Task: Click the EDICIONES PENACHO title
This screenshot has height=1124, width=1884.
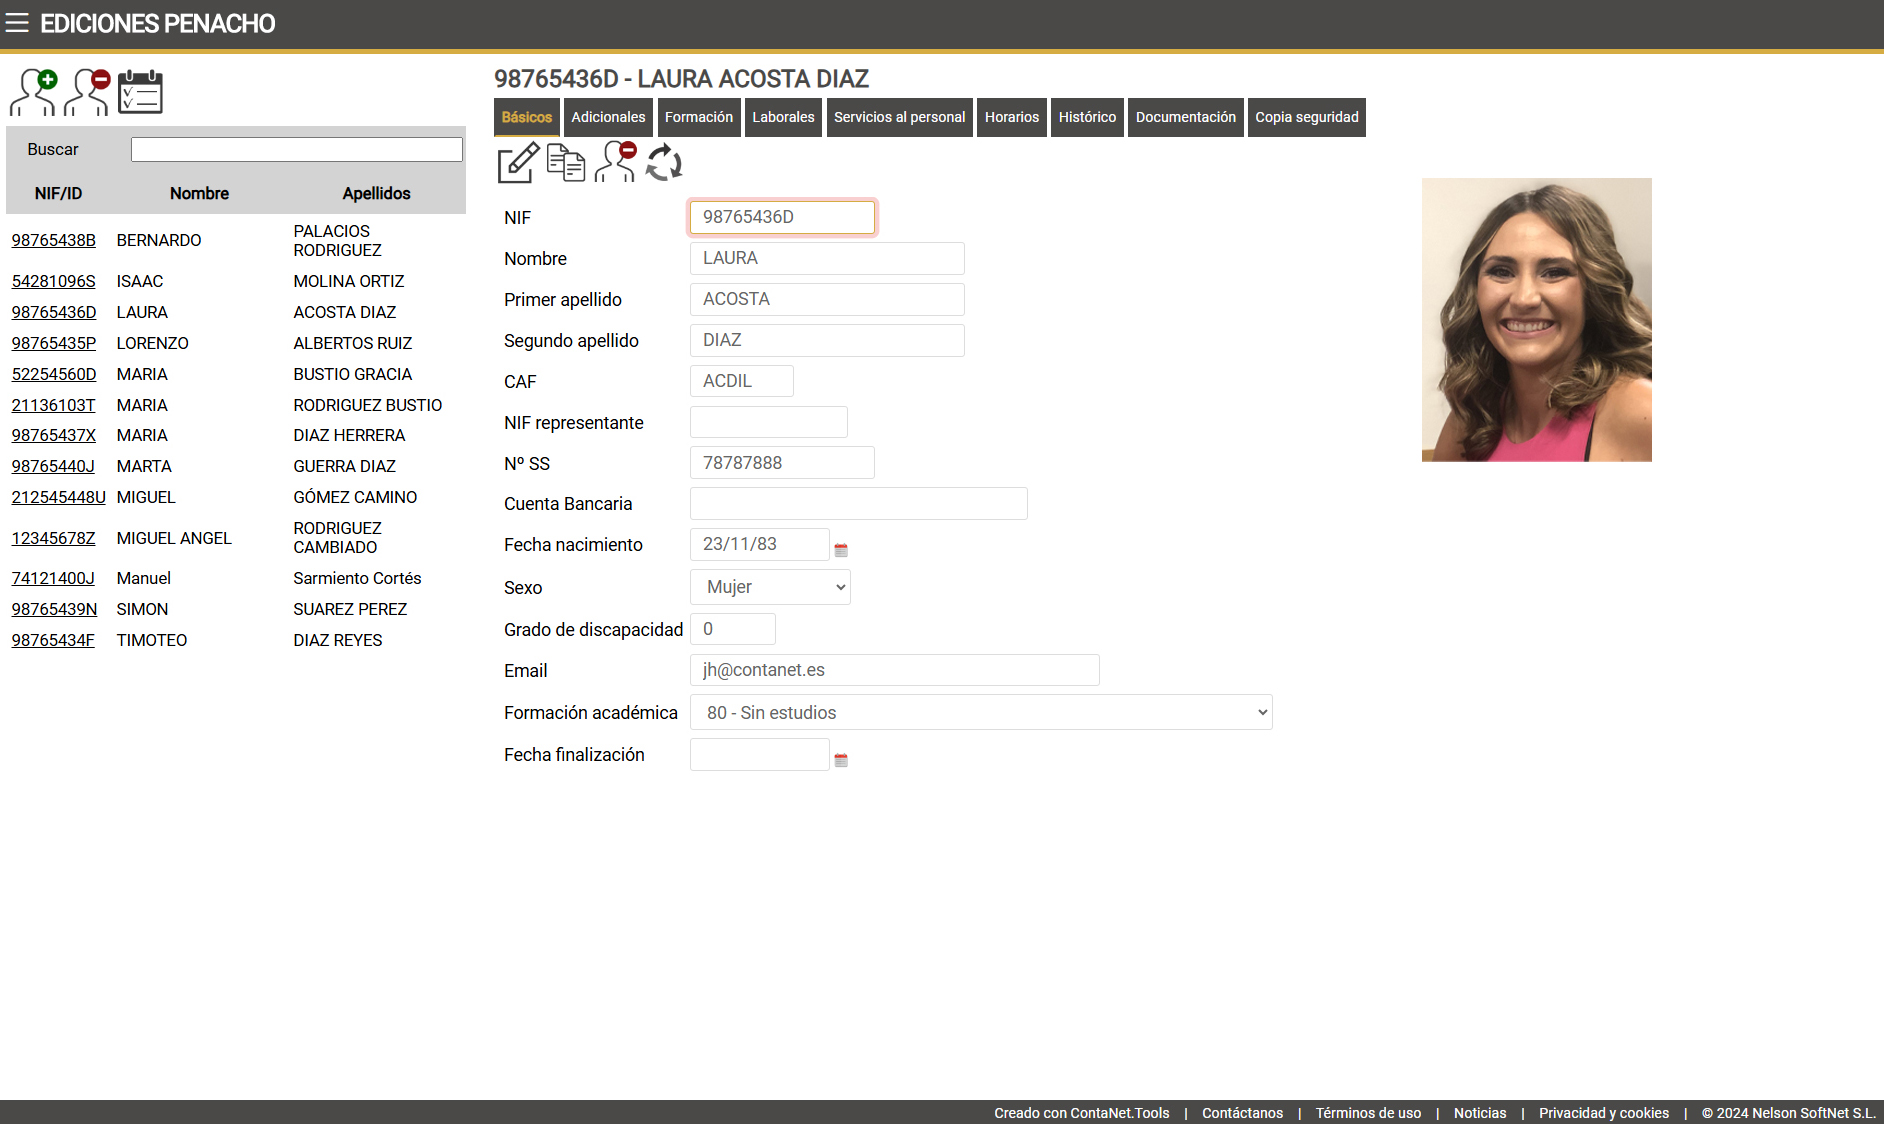Action: tap(158, 24)
